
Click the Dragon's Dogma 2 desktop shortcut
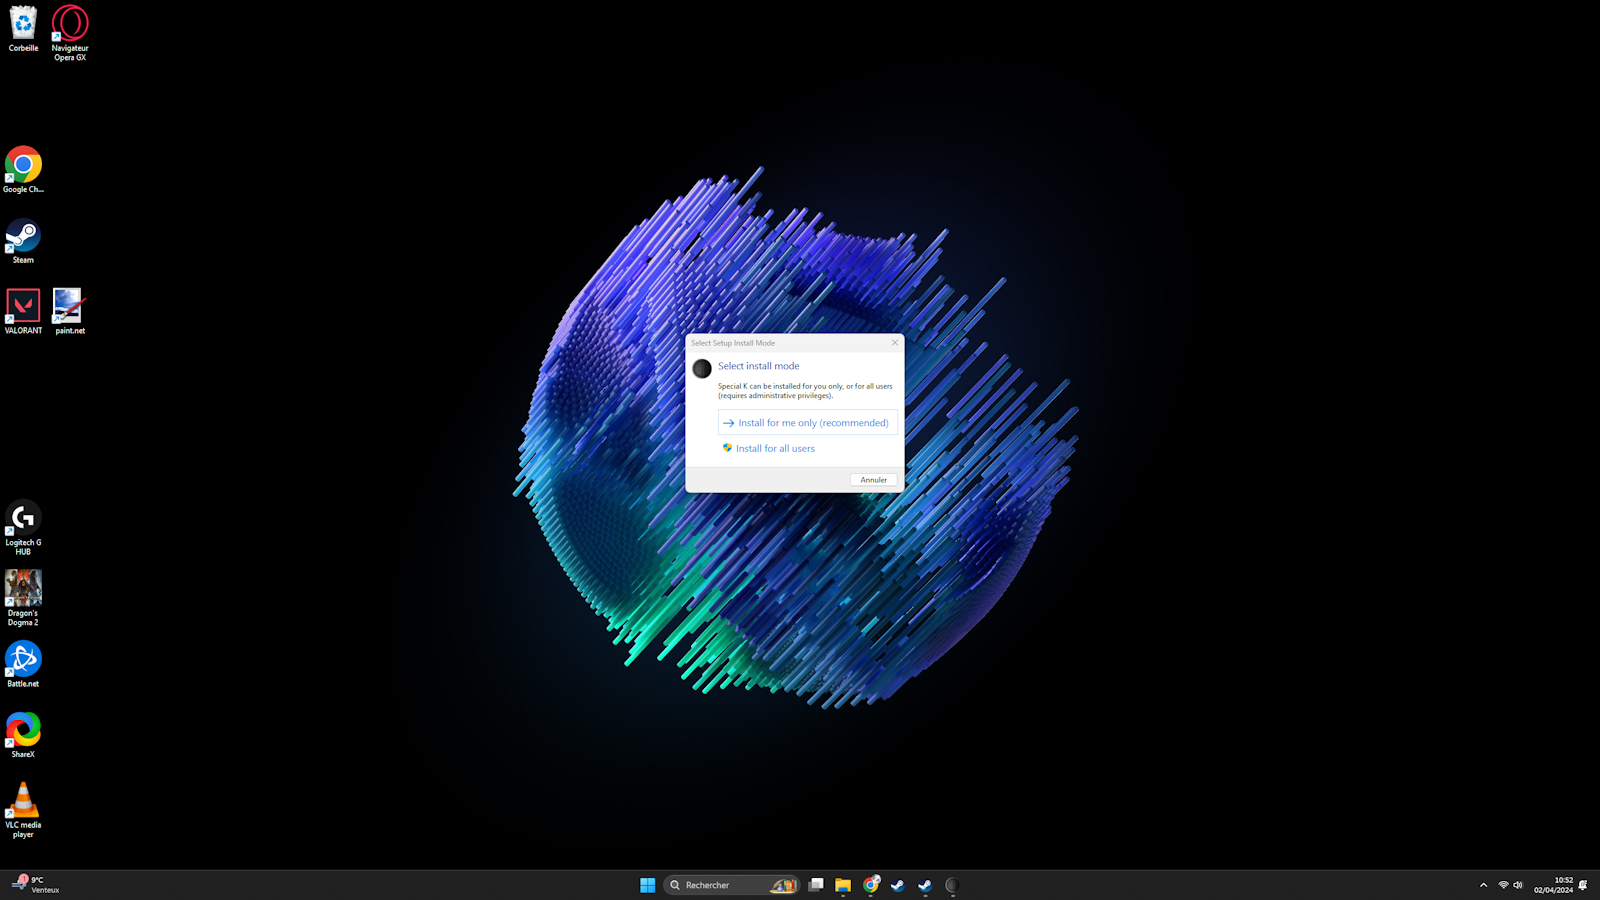point(23,596)
